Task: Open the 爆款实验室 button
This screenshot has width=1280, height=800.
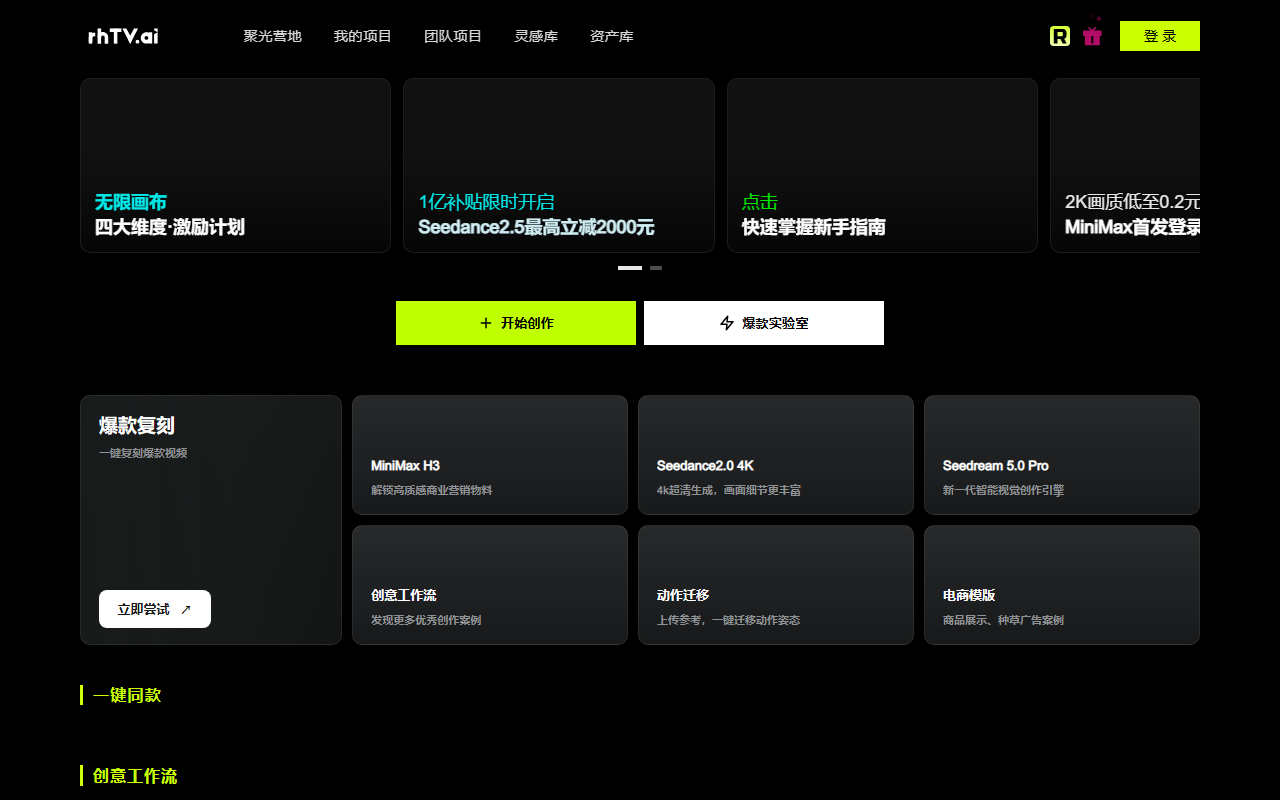Action: tap(764, 323)
